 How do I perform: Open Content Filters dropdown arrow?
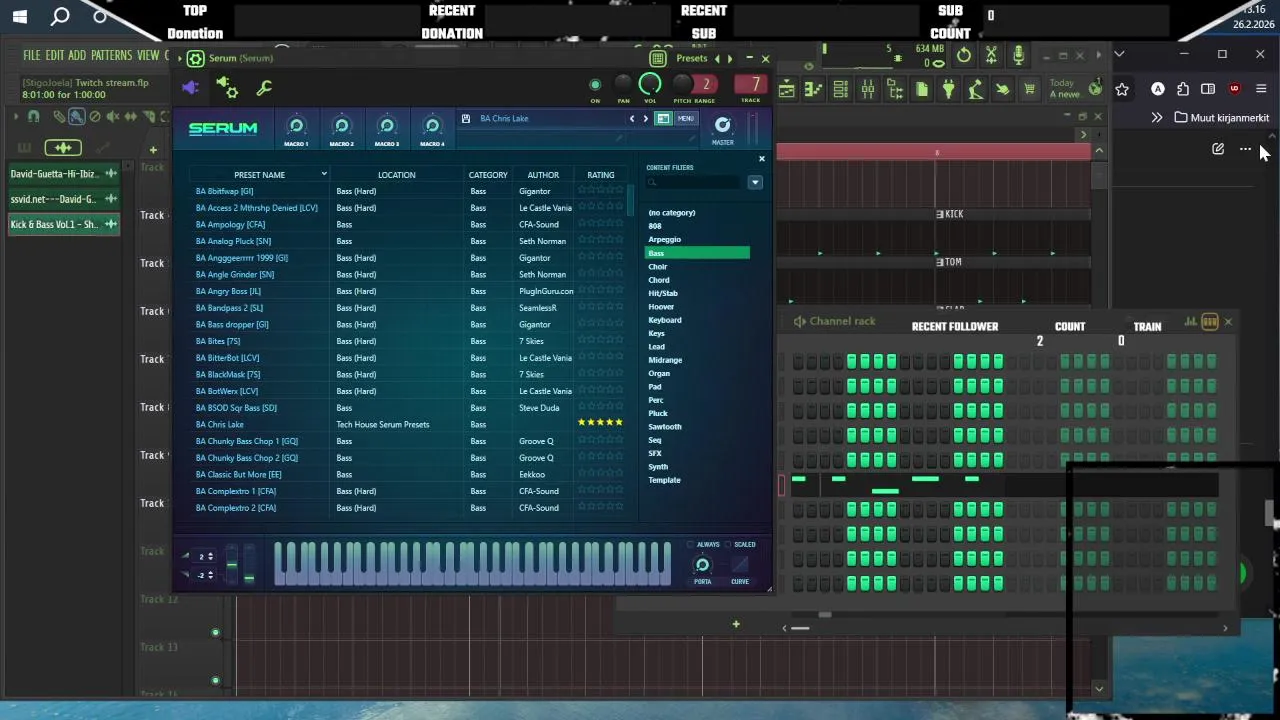(x=755, y=183)
